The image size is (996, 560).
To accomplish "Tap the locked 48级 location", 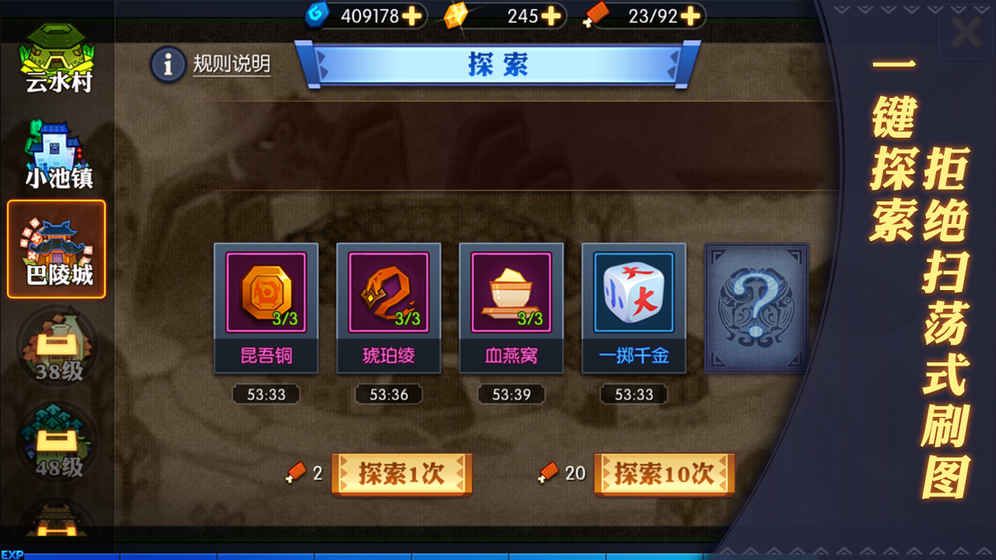I will pyautogui.click(x=58, y=441).
